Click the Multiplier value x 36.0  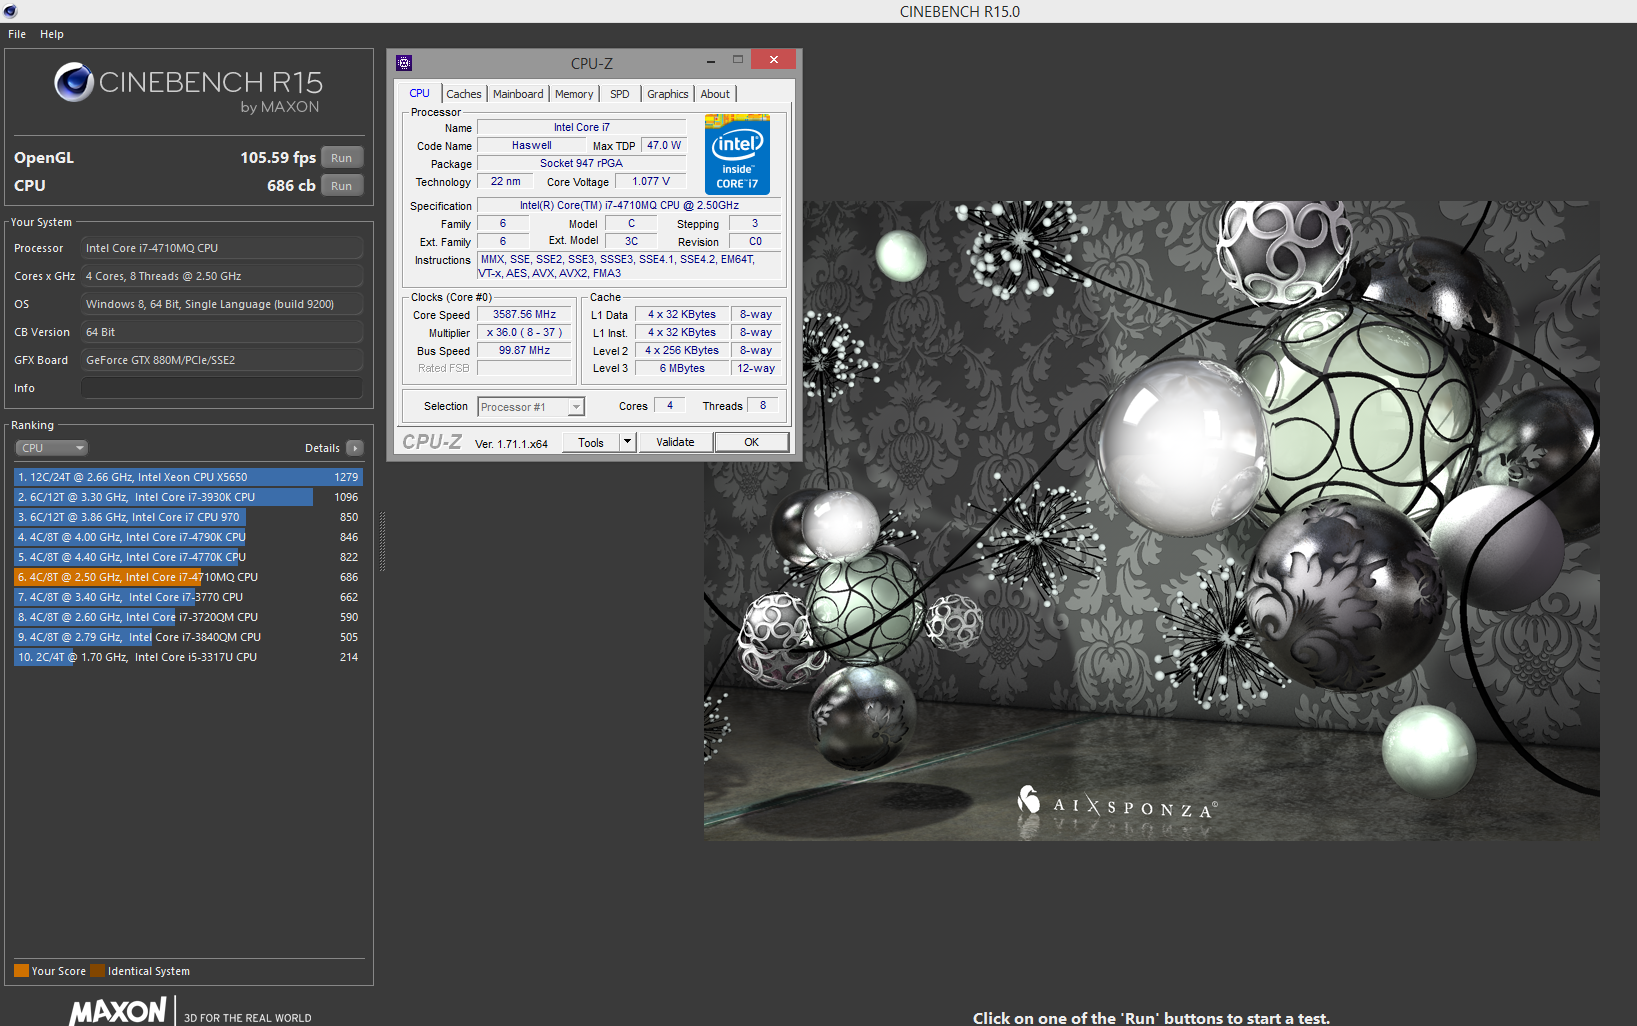(x=524, y=332)
